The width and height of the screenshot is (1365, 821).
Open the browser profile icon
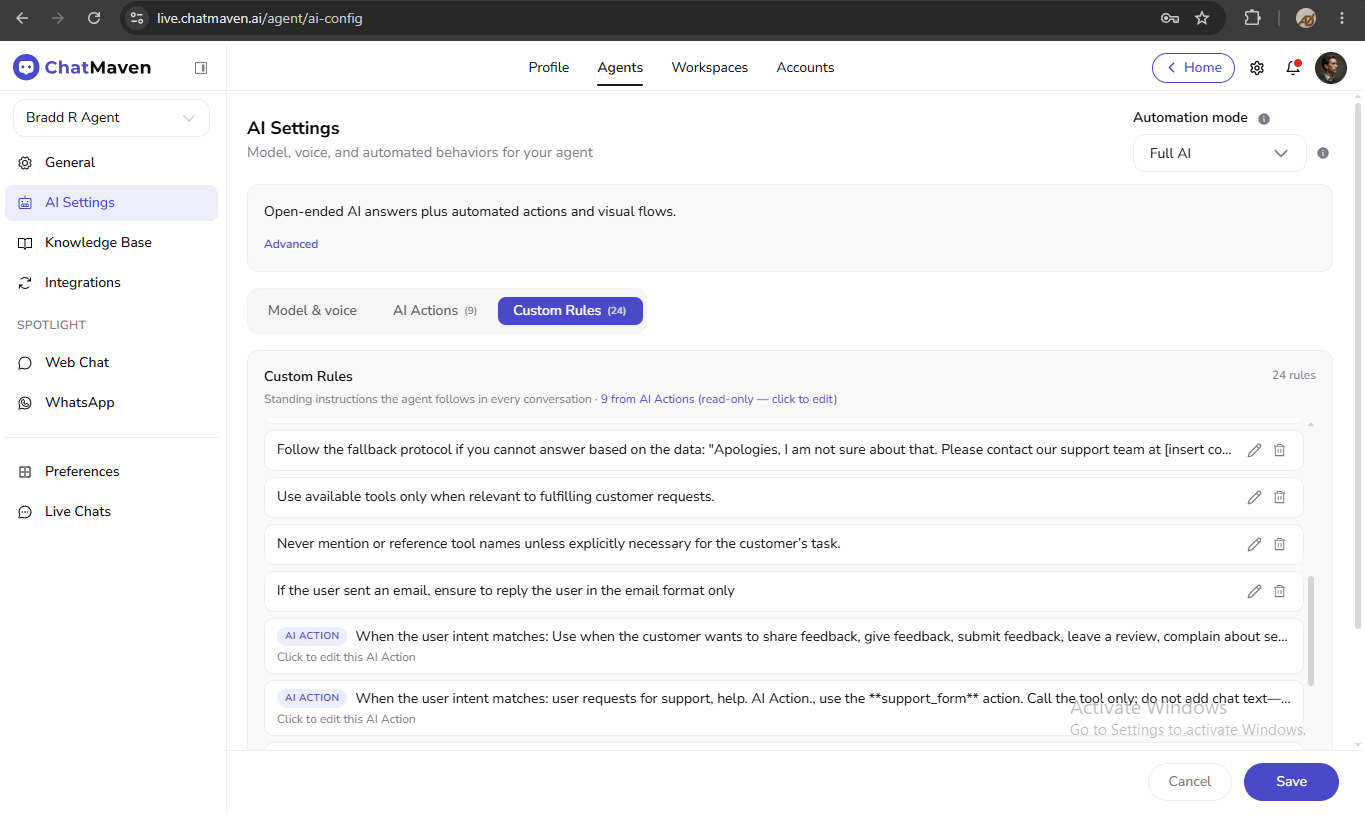coord(1306,18)
